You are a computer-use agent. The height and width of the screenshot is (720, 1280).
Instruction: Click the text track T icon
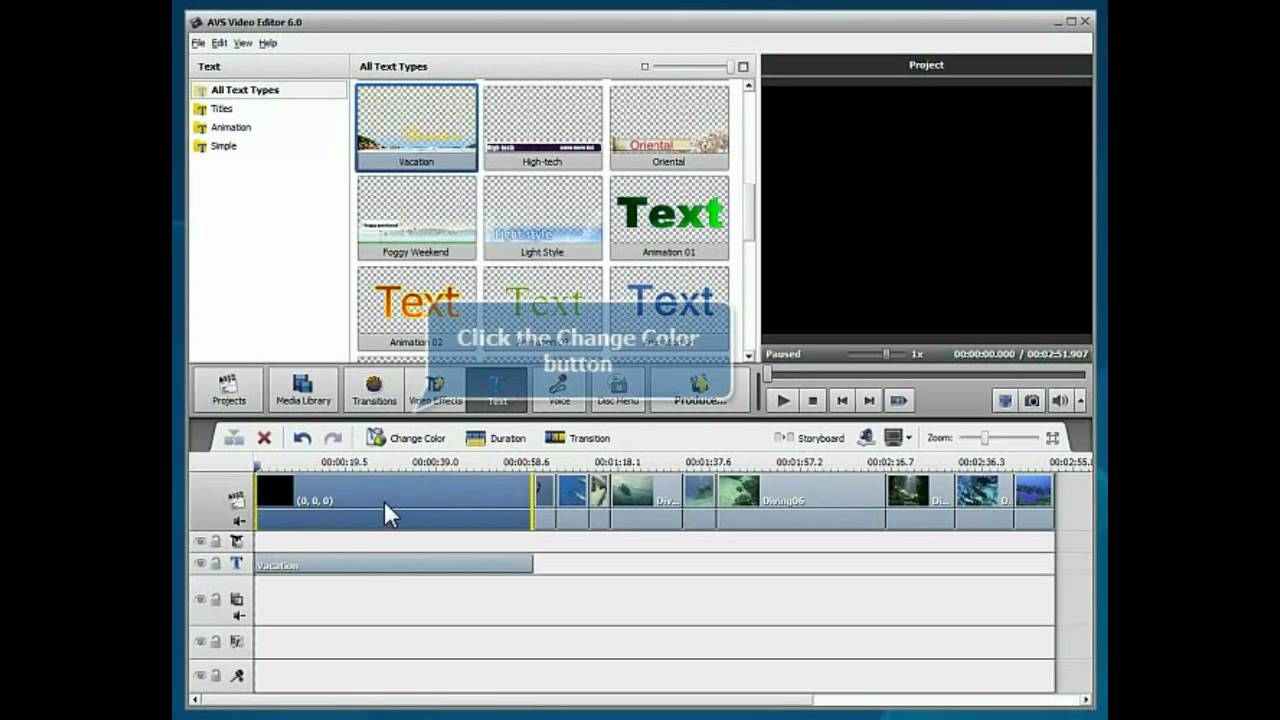pos(237,564)
